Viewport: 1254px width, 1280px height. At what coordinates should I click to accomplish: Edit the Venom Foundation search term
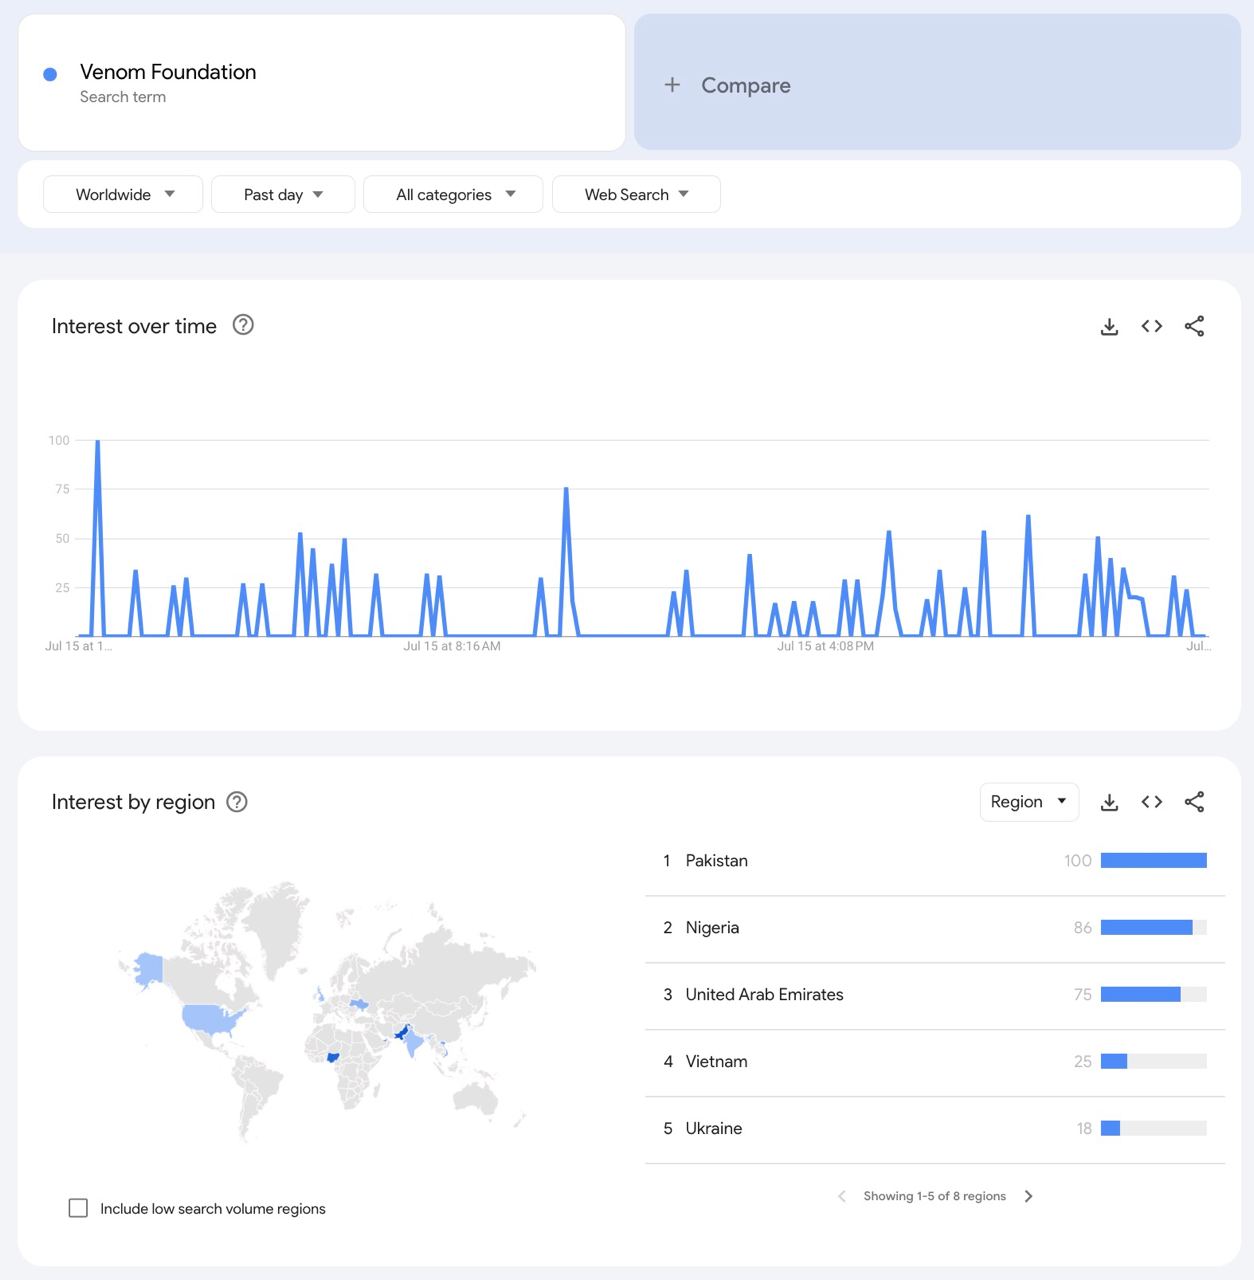tap(168, 72)
